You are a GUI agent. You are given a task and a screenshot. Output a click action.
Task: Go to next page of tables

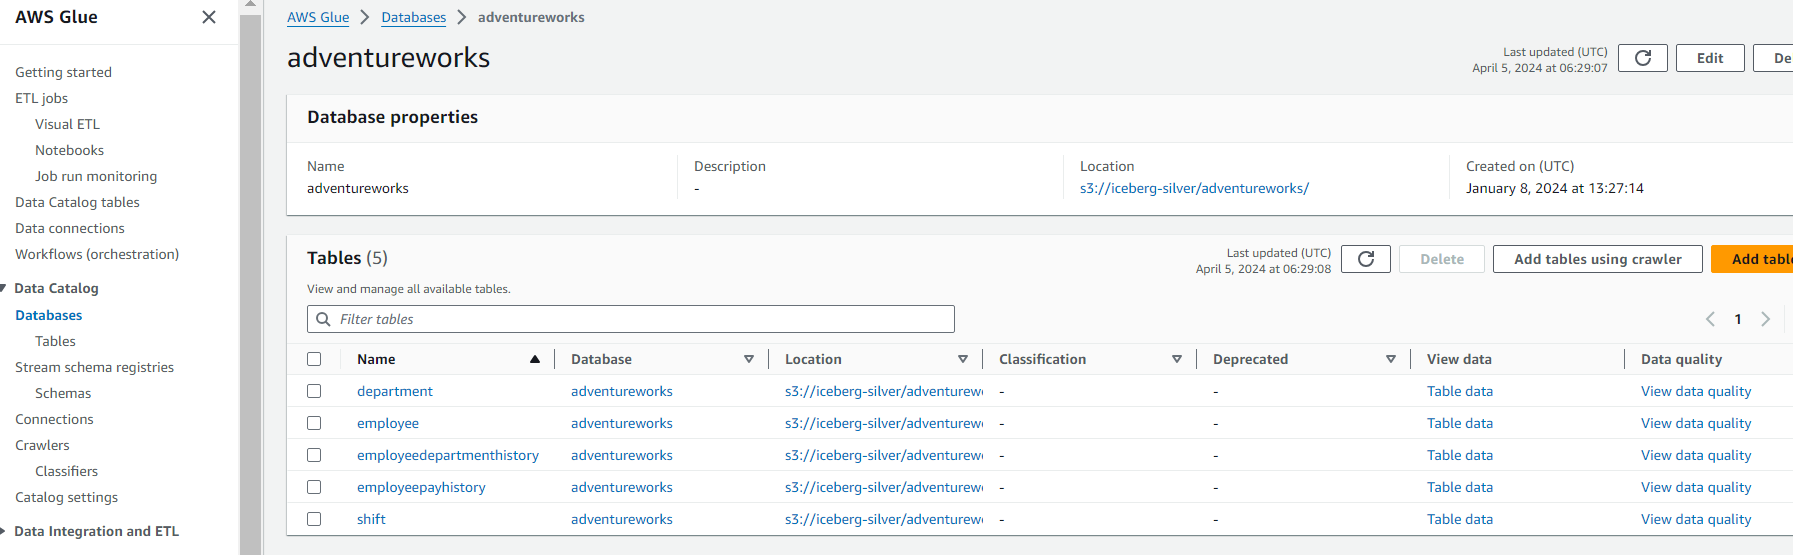coord(1766,319)
